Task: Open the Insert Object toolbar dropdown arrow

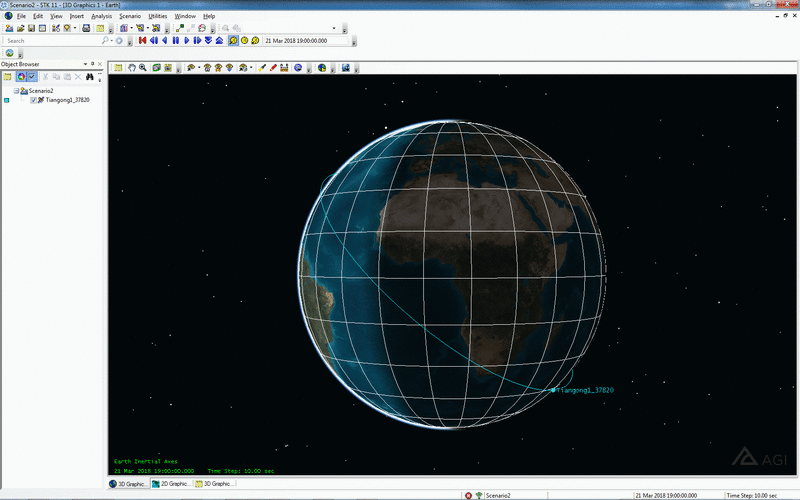Action: [75, 28]
